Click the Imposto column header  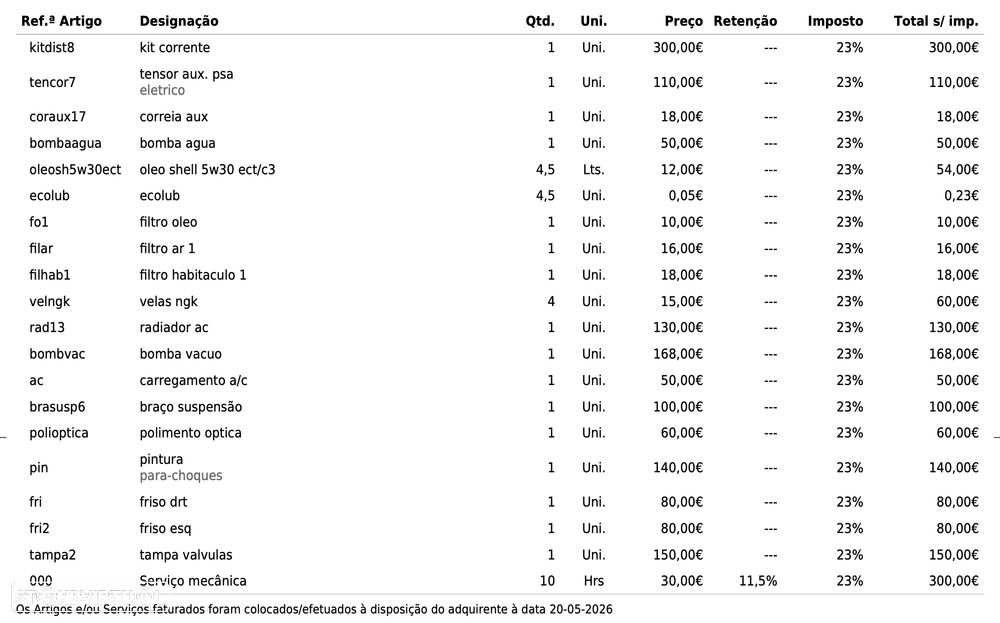click(835, 21)
